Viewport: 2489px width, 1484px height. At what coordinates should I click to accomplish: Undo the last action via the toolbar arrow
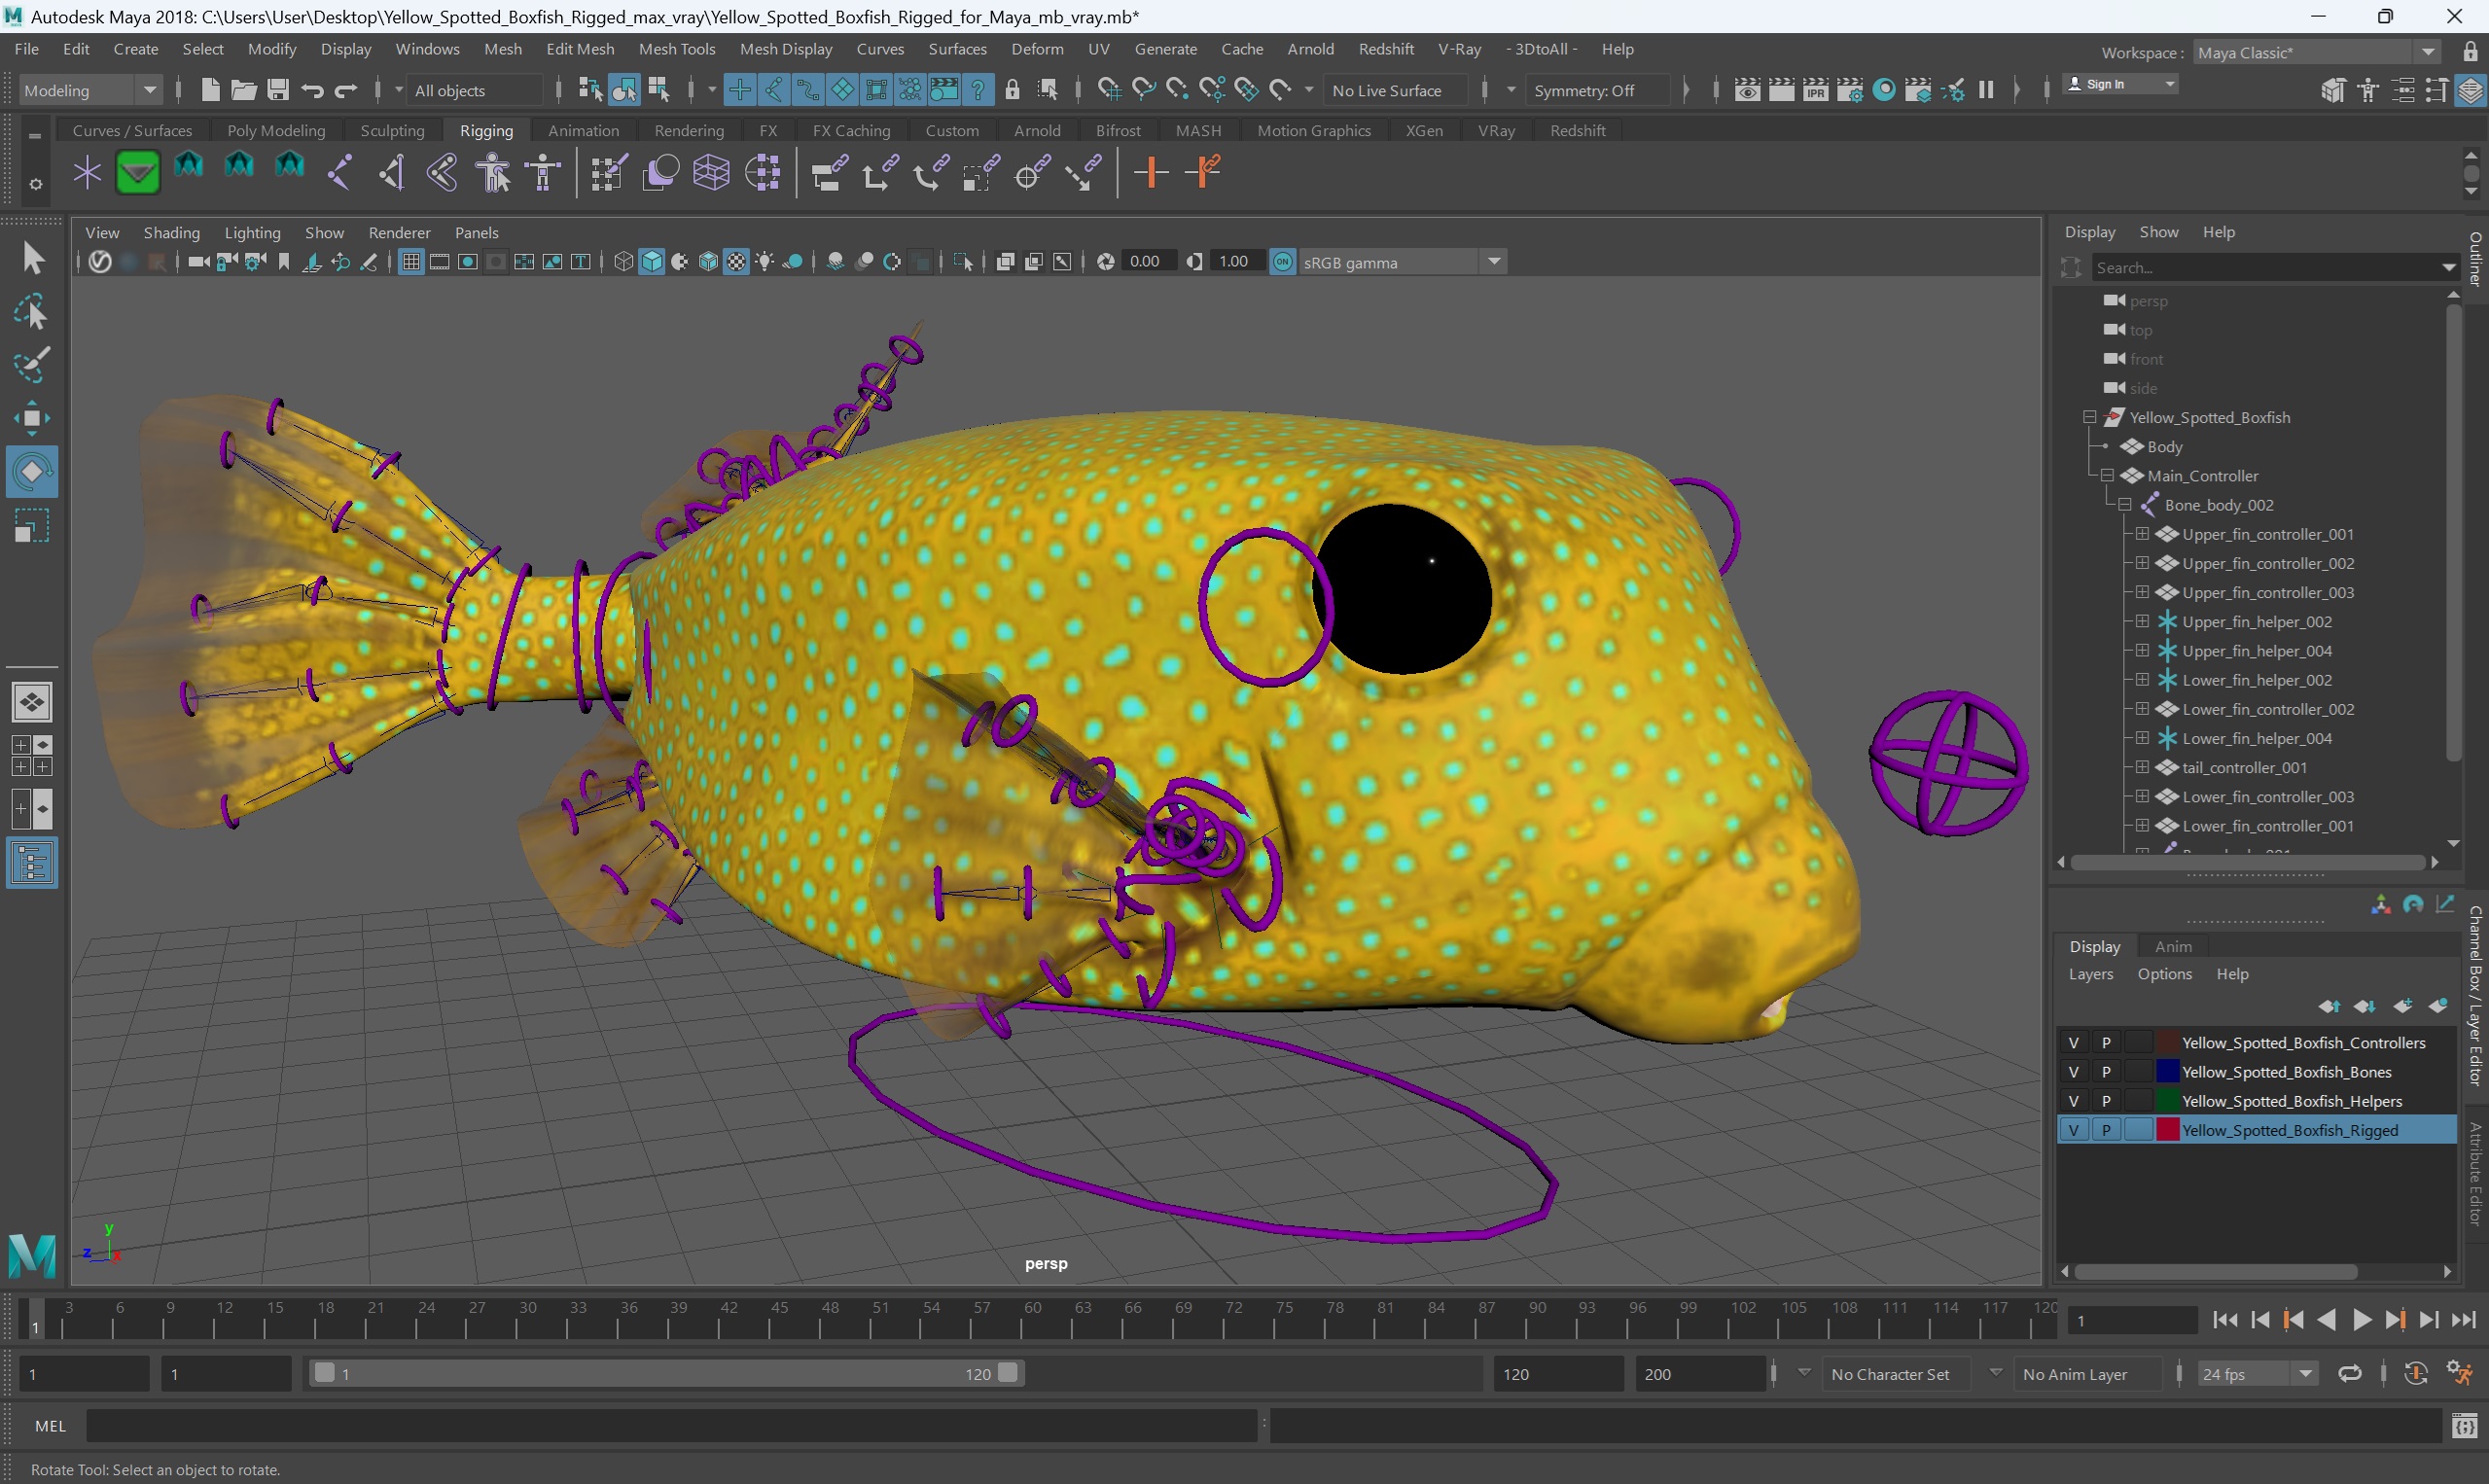312,90
